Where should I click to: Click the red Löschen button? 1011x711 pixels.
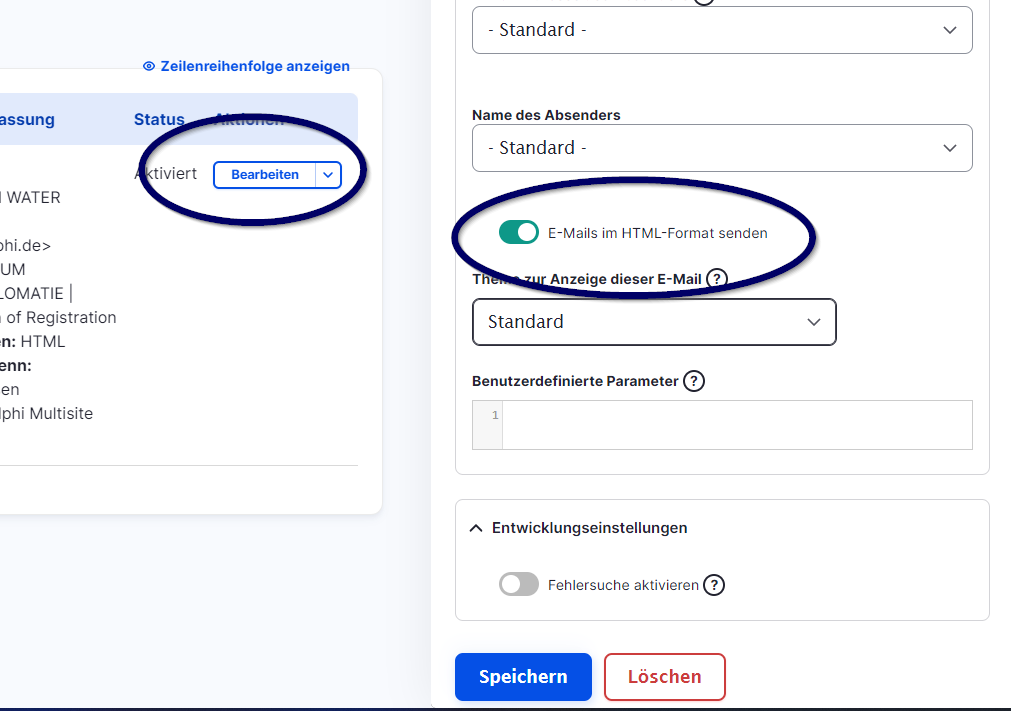click(x=664, y=677)
